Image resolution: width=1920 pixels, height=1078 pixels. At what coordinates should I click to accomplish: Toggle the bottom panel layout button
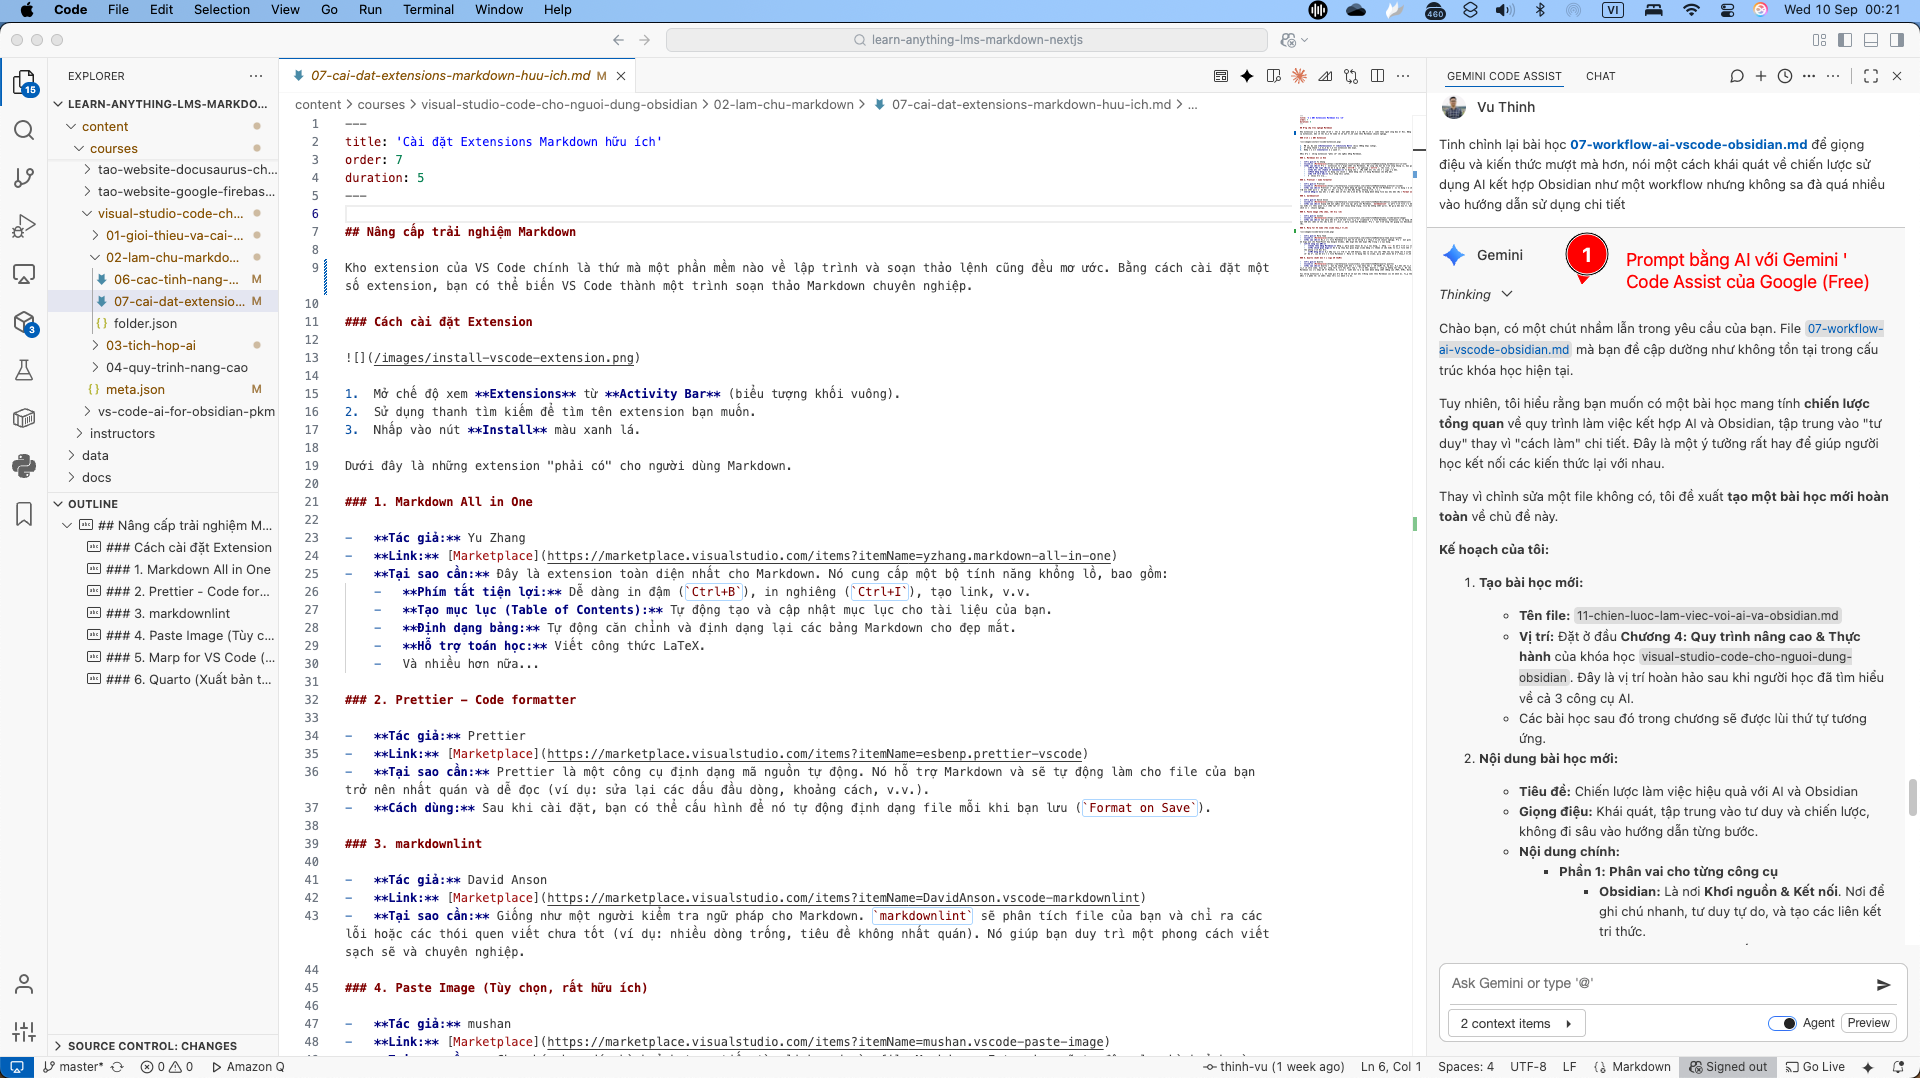tap(1871, 40)
